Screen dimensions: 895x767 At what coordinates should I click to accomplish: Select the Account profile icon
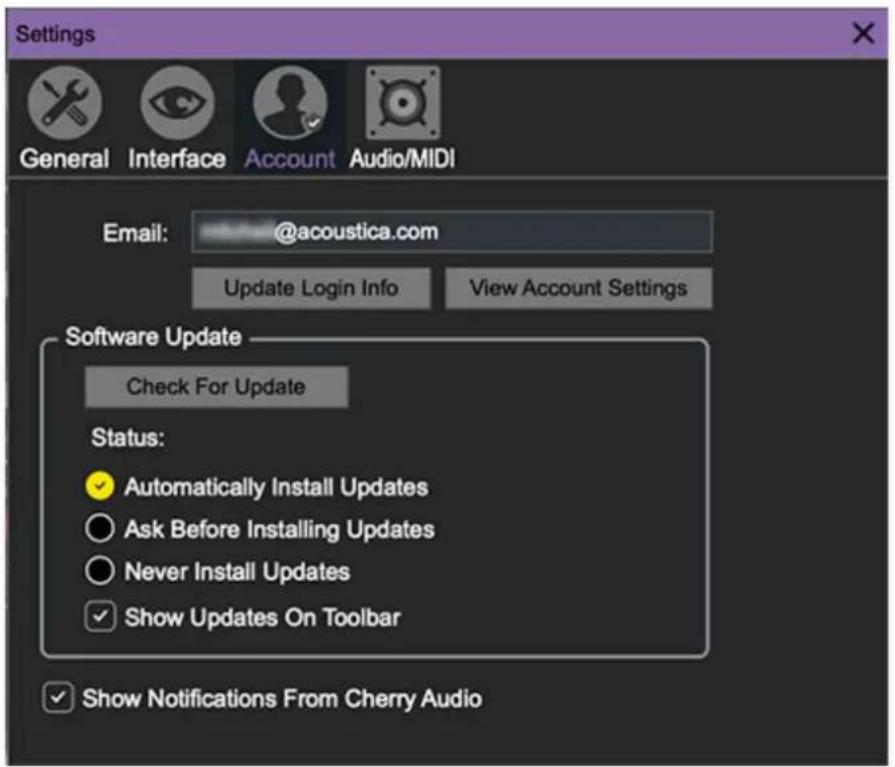pos(290,103)
